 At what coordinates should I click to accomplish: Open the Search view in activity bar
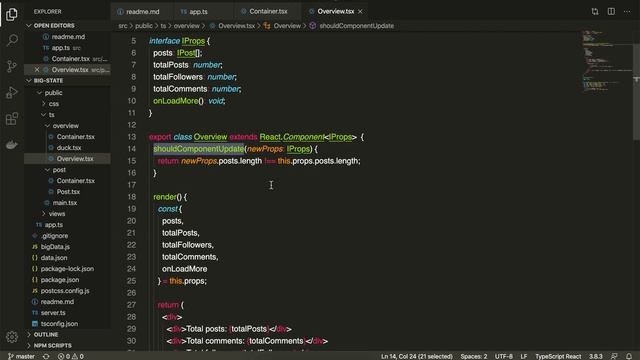pyautogui.click(x=12, y=40)
